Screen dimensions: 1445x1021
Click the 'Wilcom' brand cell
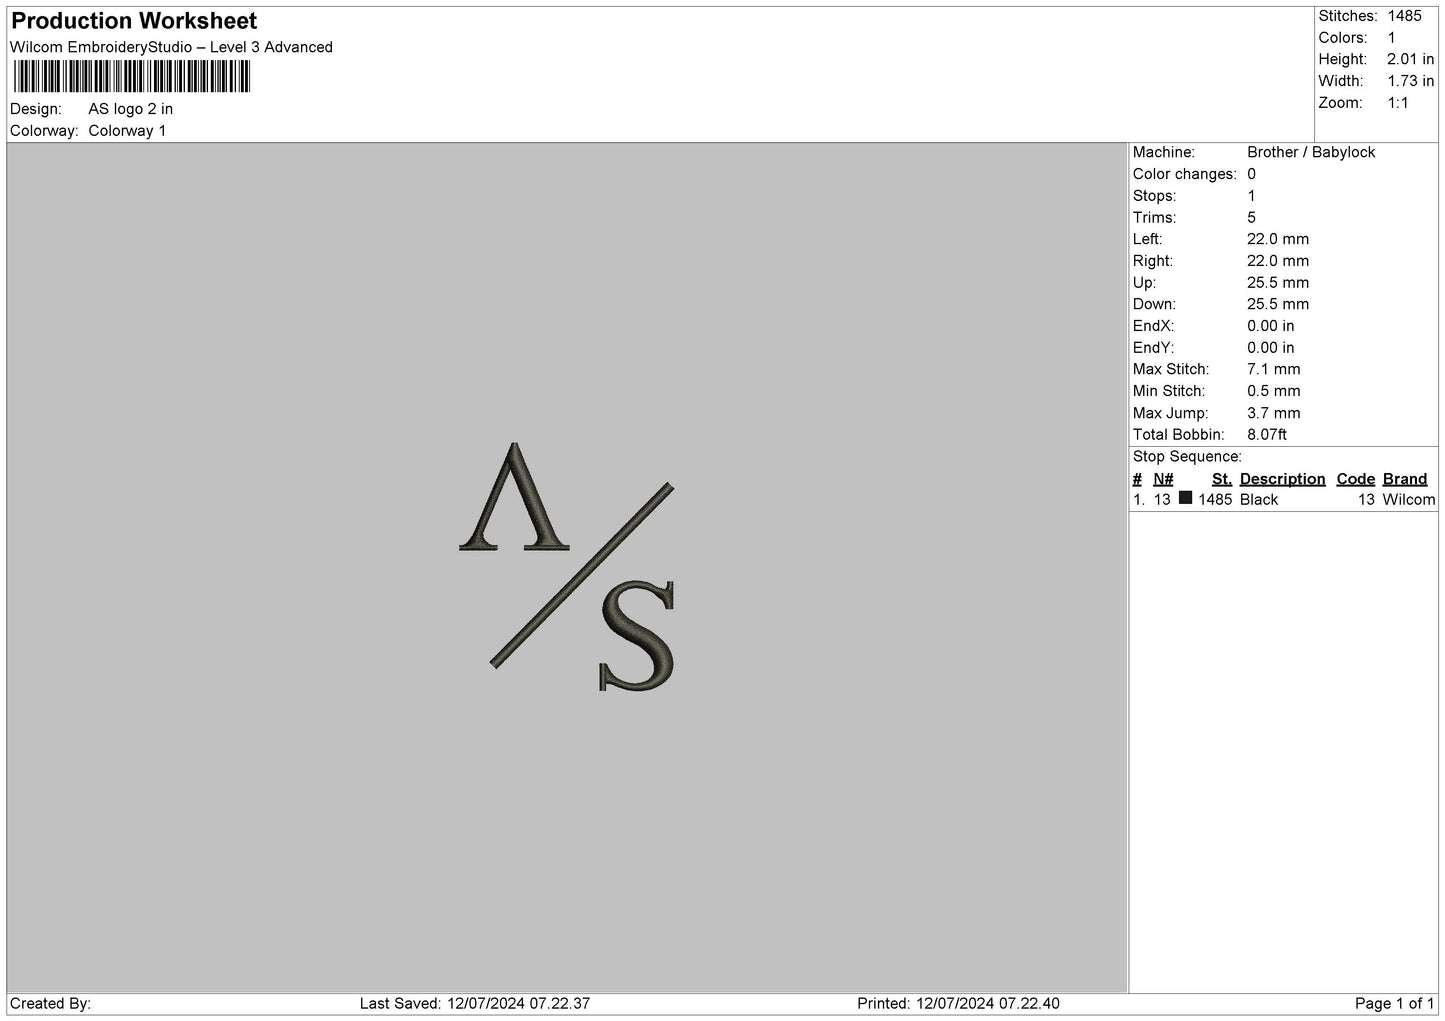tap(1409, 500)
